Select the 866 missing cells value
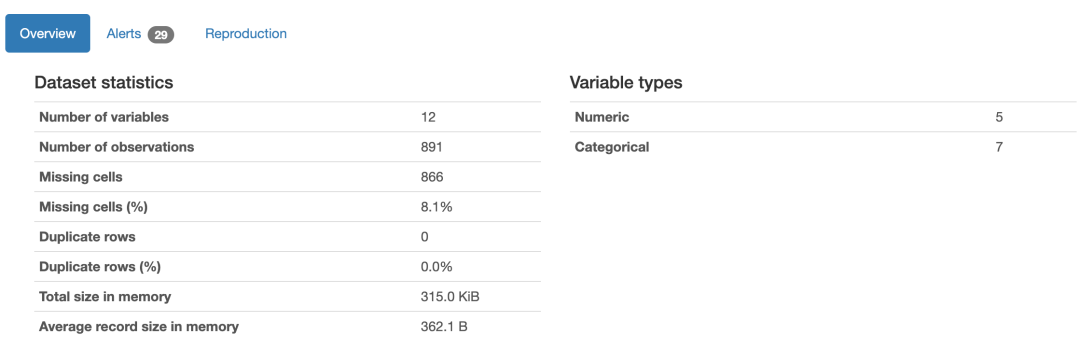This screenshot has width=1080, height=363. pos(432,177)
